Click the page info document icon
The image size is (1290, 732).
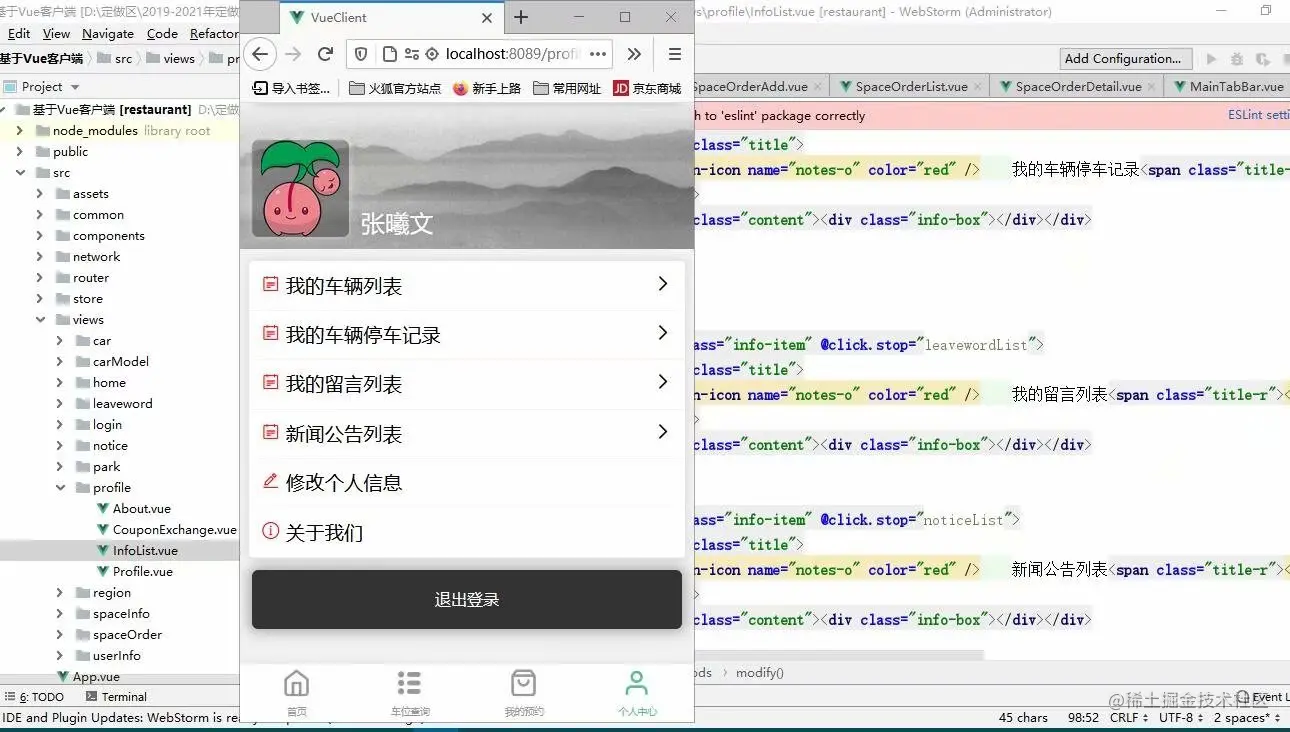pos(389,54)
